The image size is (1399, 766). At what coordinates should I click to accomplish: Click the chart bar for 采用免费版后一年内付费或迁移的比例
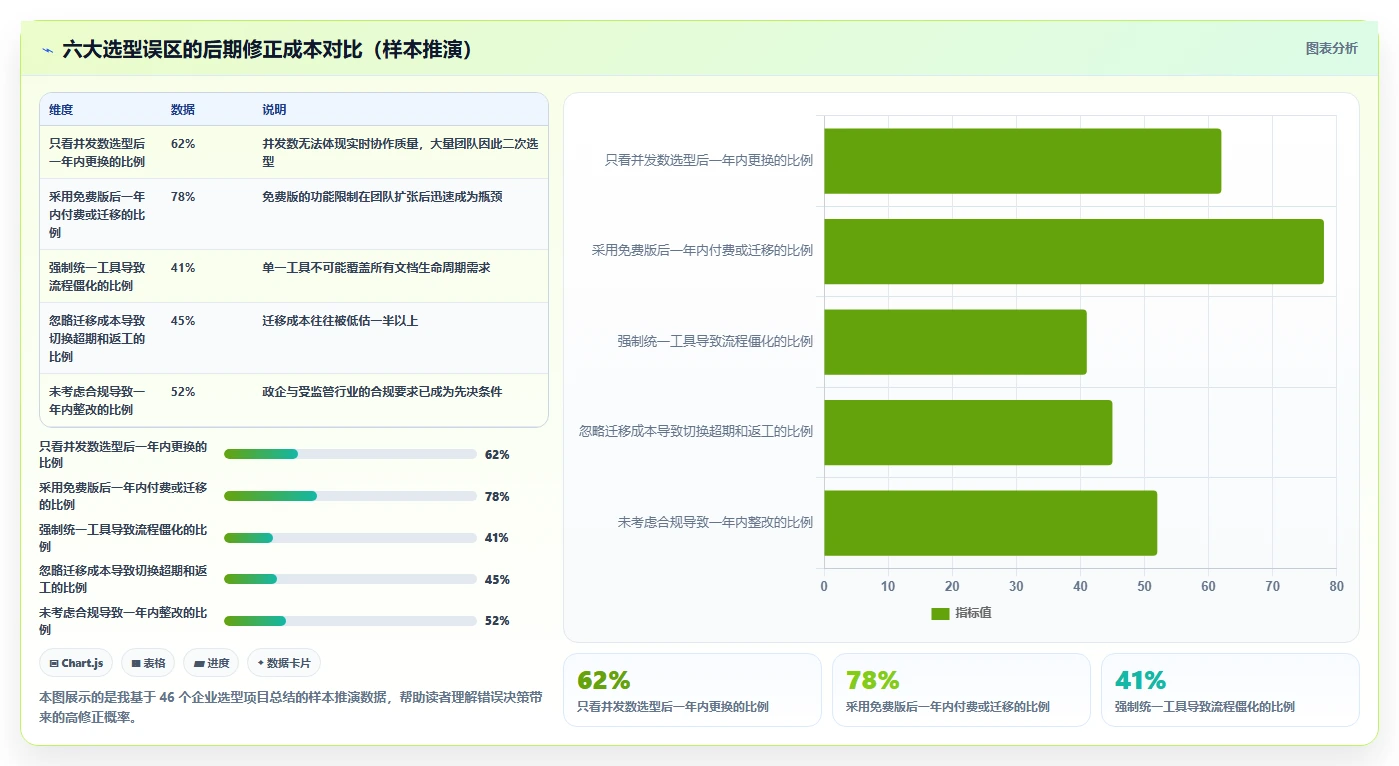(1074, 251)
